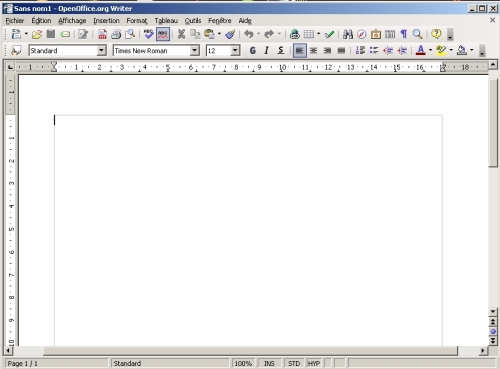Paste clipboard contents icon
500x369 pixels.
pos(209,34)
